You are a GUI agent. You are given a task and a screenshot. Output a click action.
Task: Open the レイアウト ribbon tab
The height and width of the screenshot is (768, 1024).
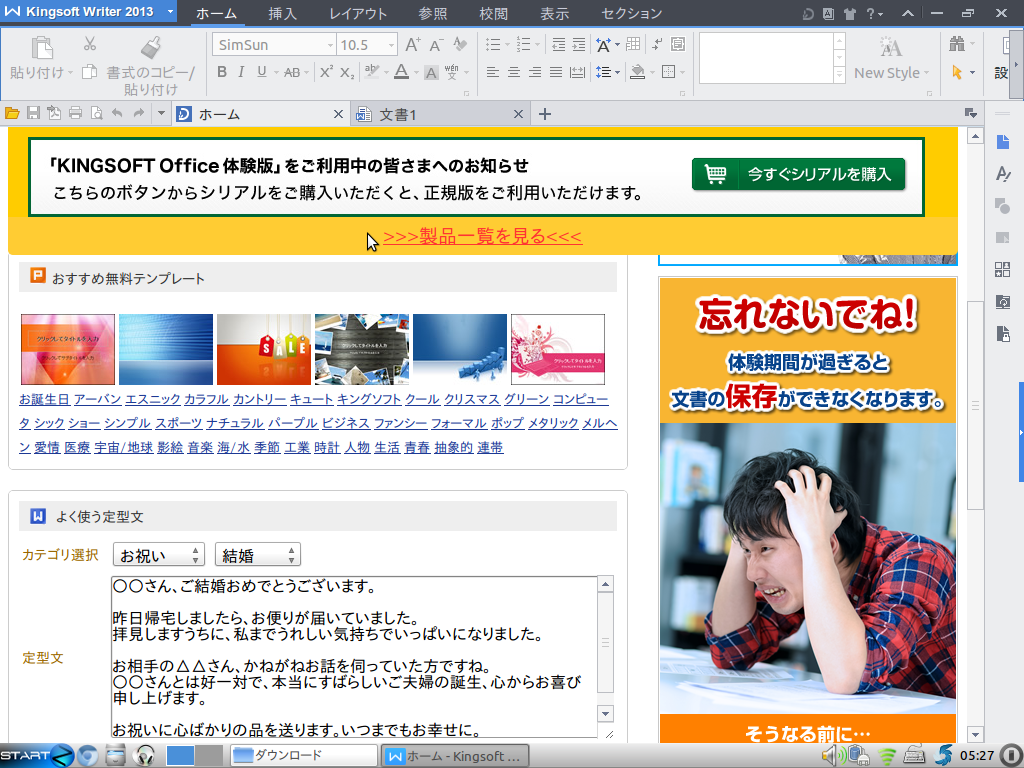click(x=358, y=13)
